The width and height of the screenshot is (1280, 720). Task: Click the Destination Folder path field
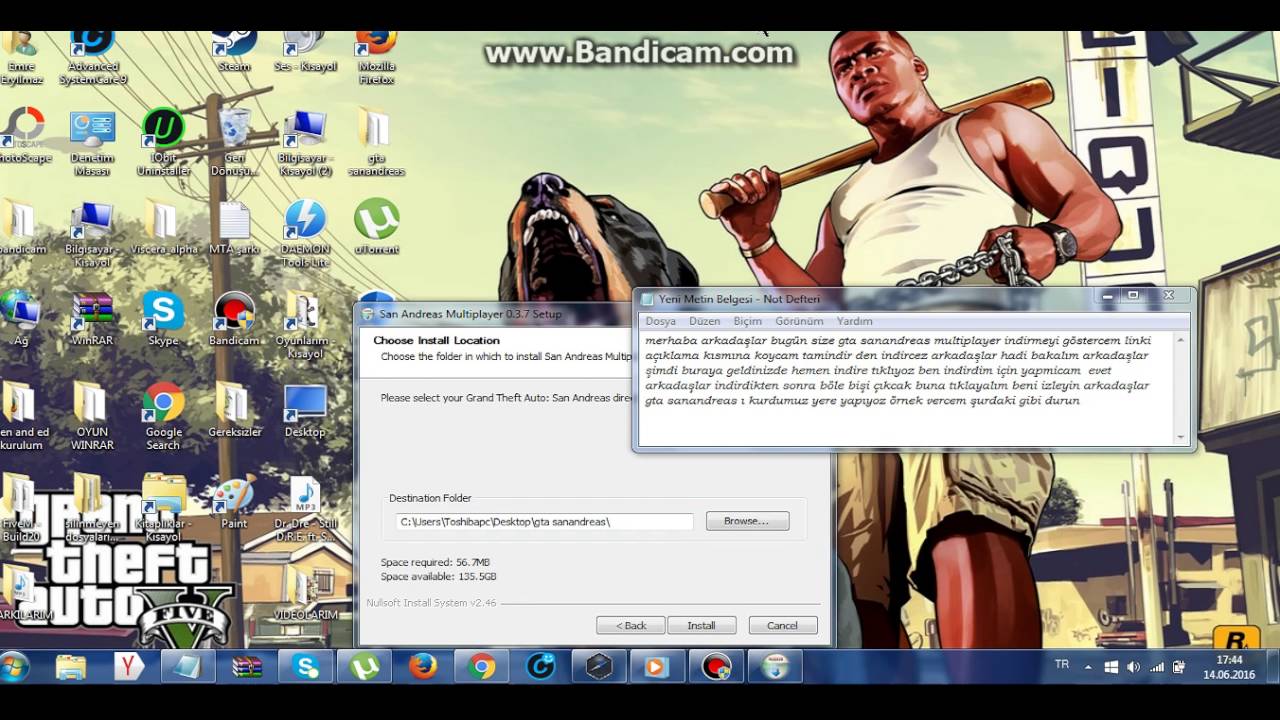[x=543, y=521]
